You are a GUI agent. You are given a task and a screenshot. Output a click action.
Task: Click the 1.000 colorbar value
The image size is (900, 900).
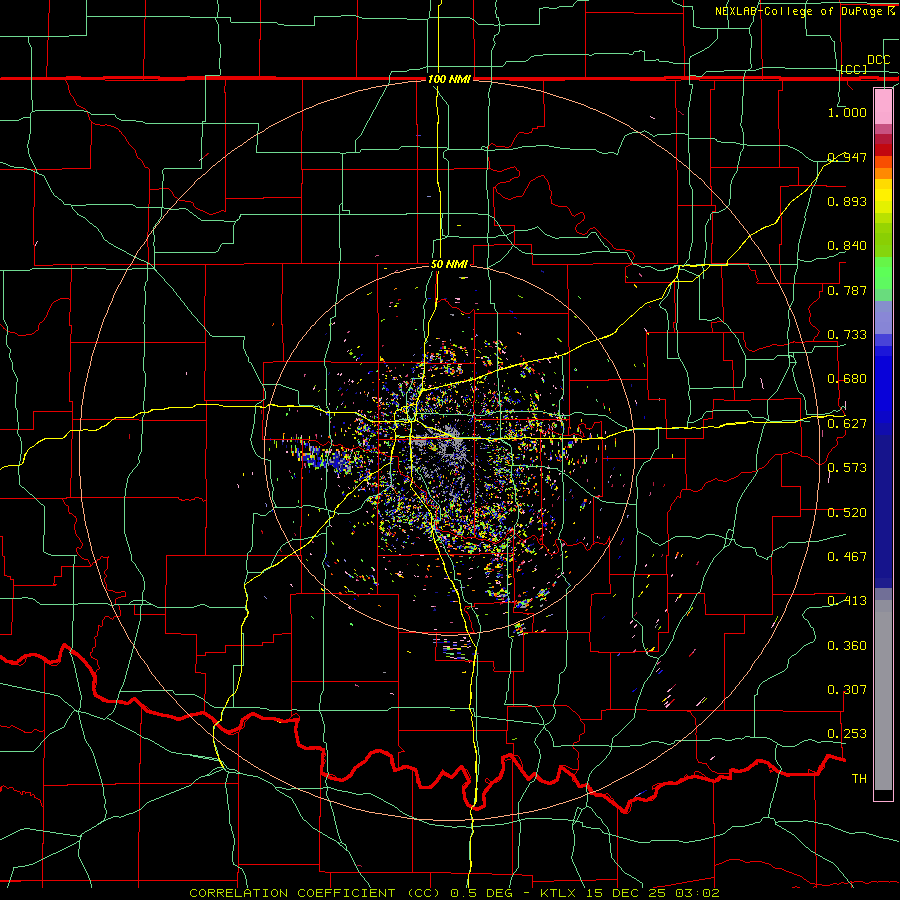point(847,112)
